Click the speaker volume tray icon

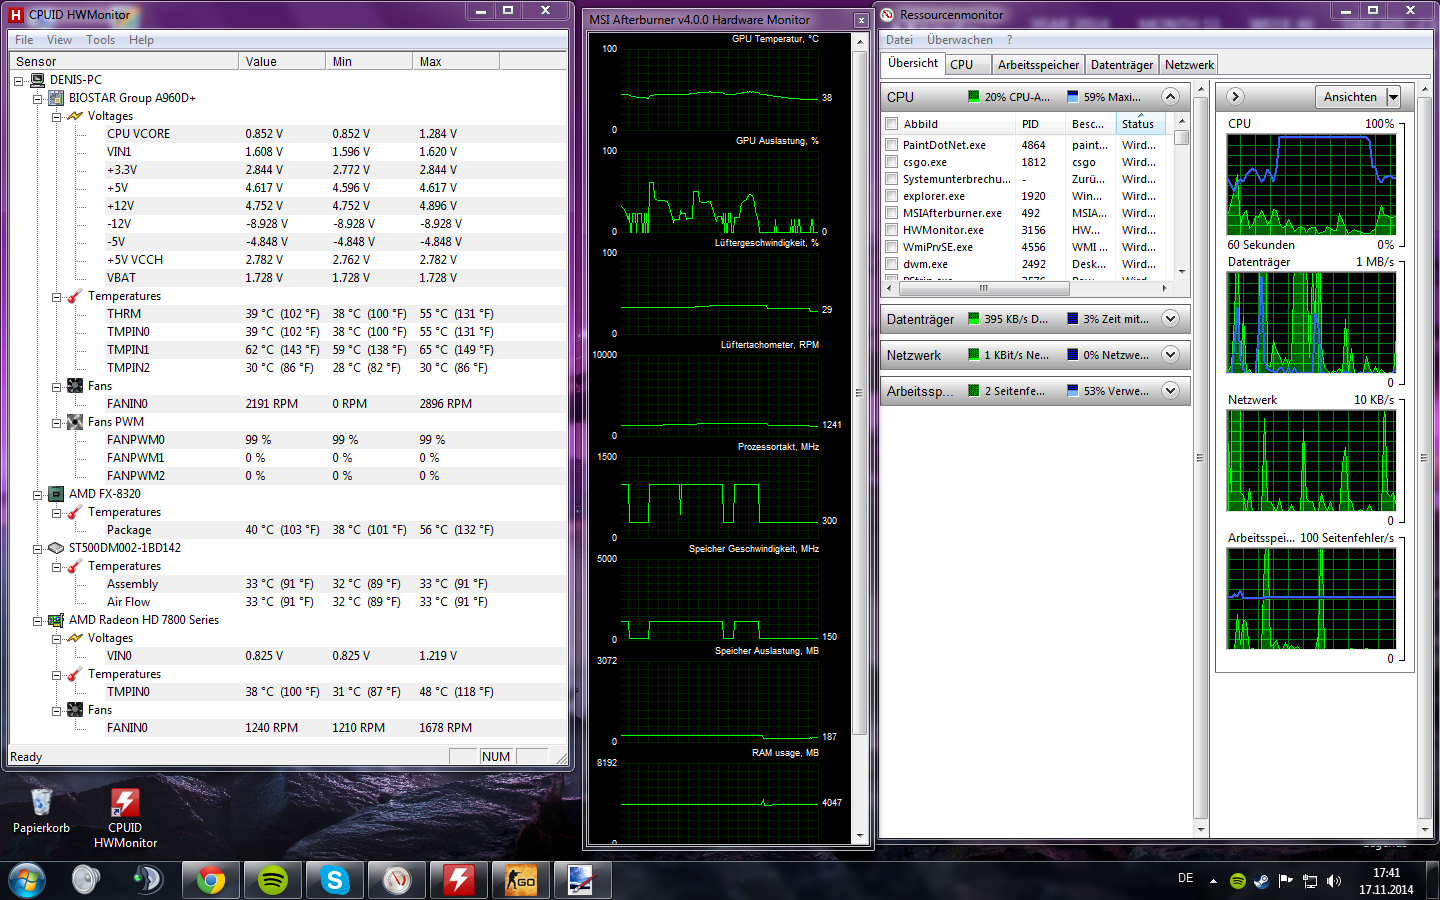[x=1334, y=881]
